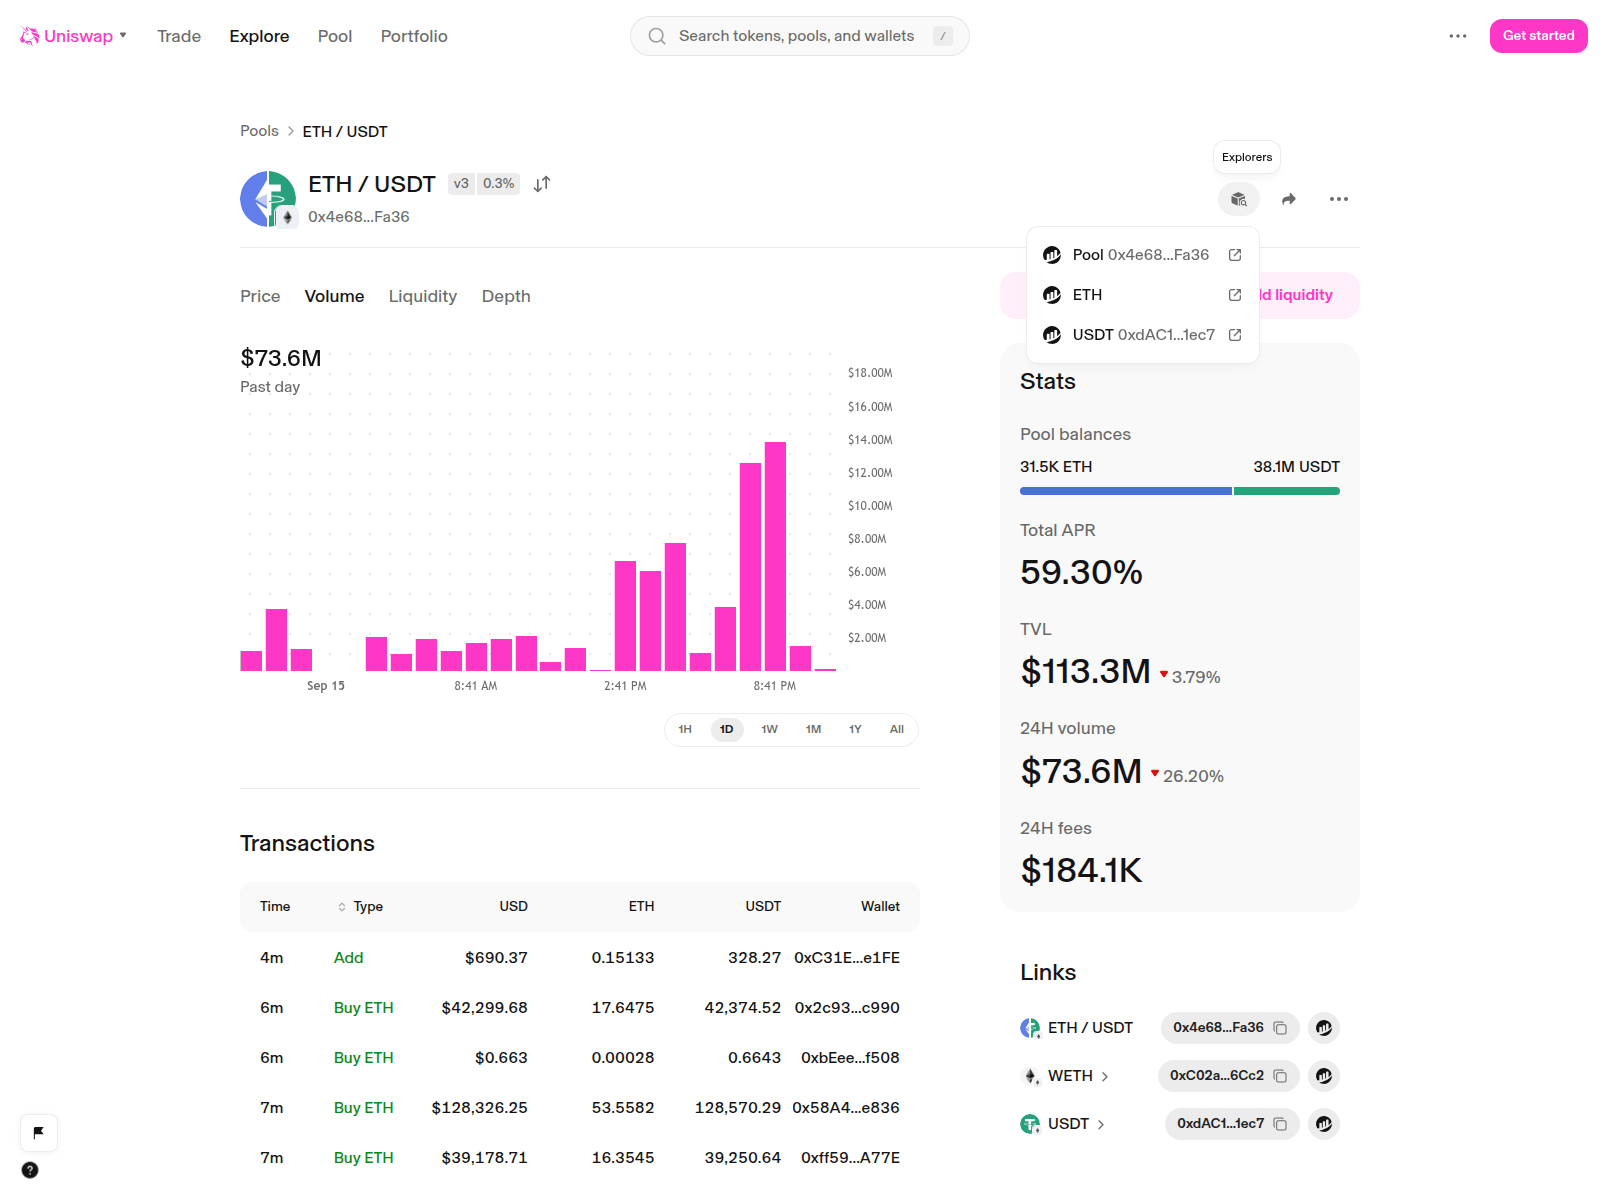Click the flag report icon
Screen dimensions: 1600x1200
pos(39,1133)
